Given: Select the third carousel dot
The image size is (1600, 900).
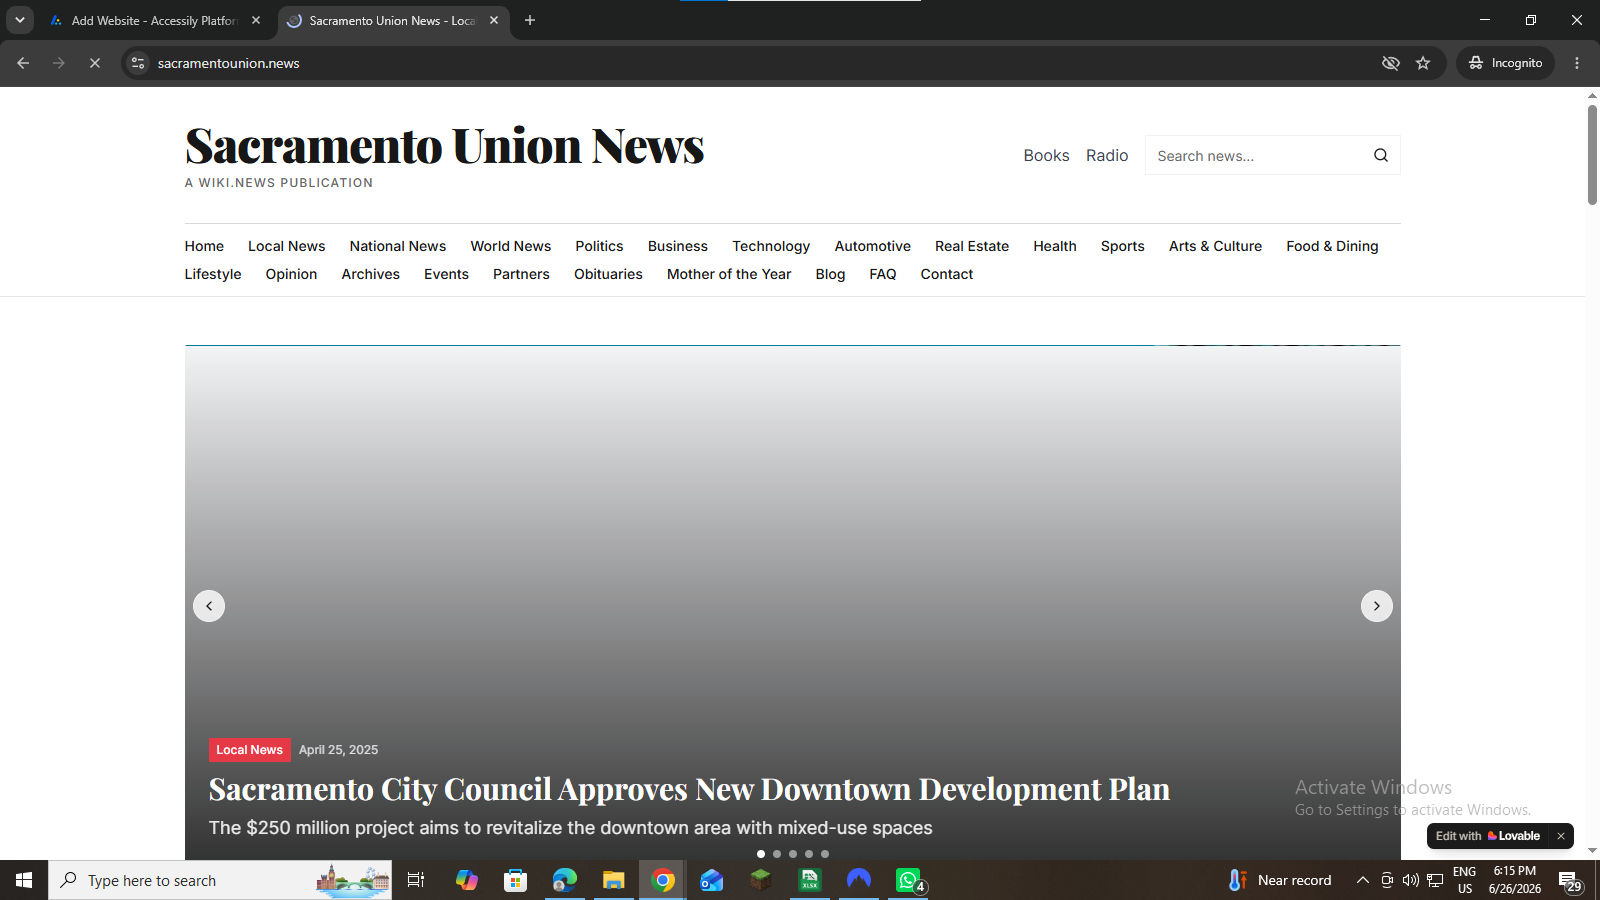Looking at the screenshot, I should point(793,854).
